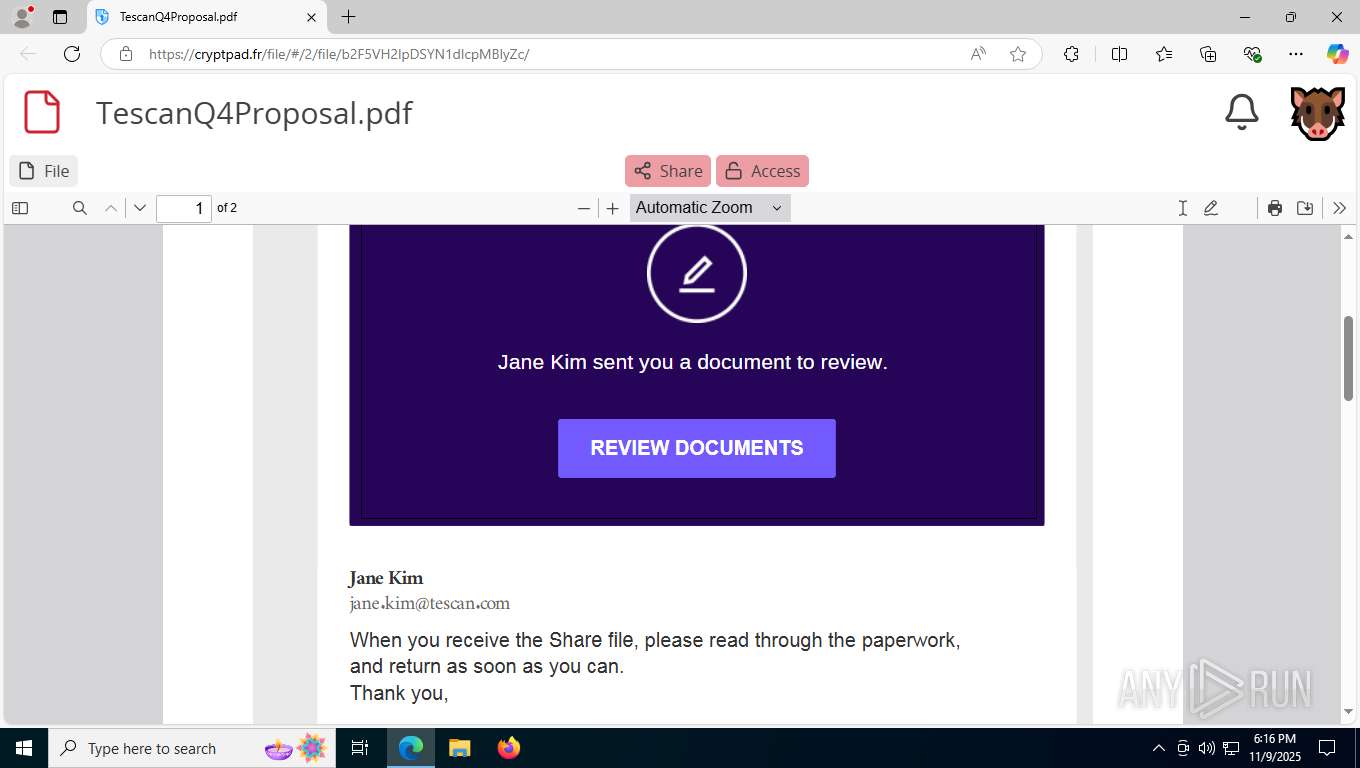Image resolution: width=1360 pixels, height=768 pixels.
Task: Click the Share button
Action: point(668,171)
